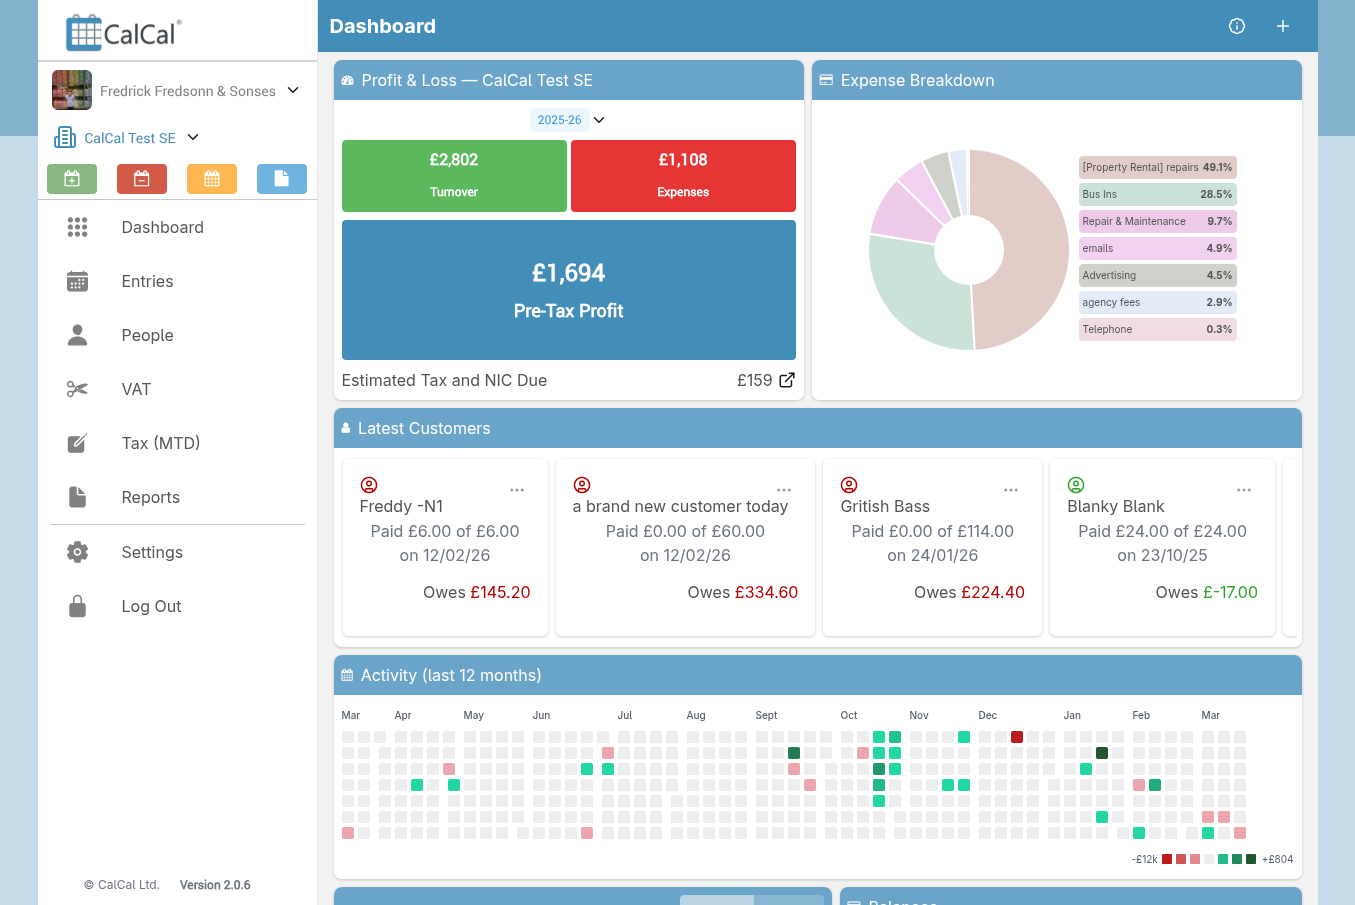
Task: Click the green add income calendar icon
Action: click(x=71, y=178)
